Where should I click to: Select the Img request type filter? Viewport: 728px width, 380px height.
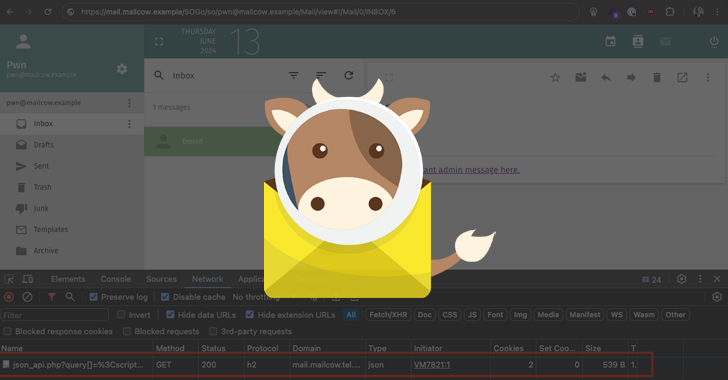(x=520, y=314)
